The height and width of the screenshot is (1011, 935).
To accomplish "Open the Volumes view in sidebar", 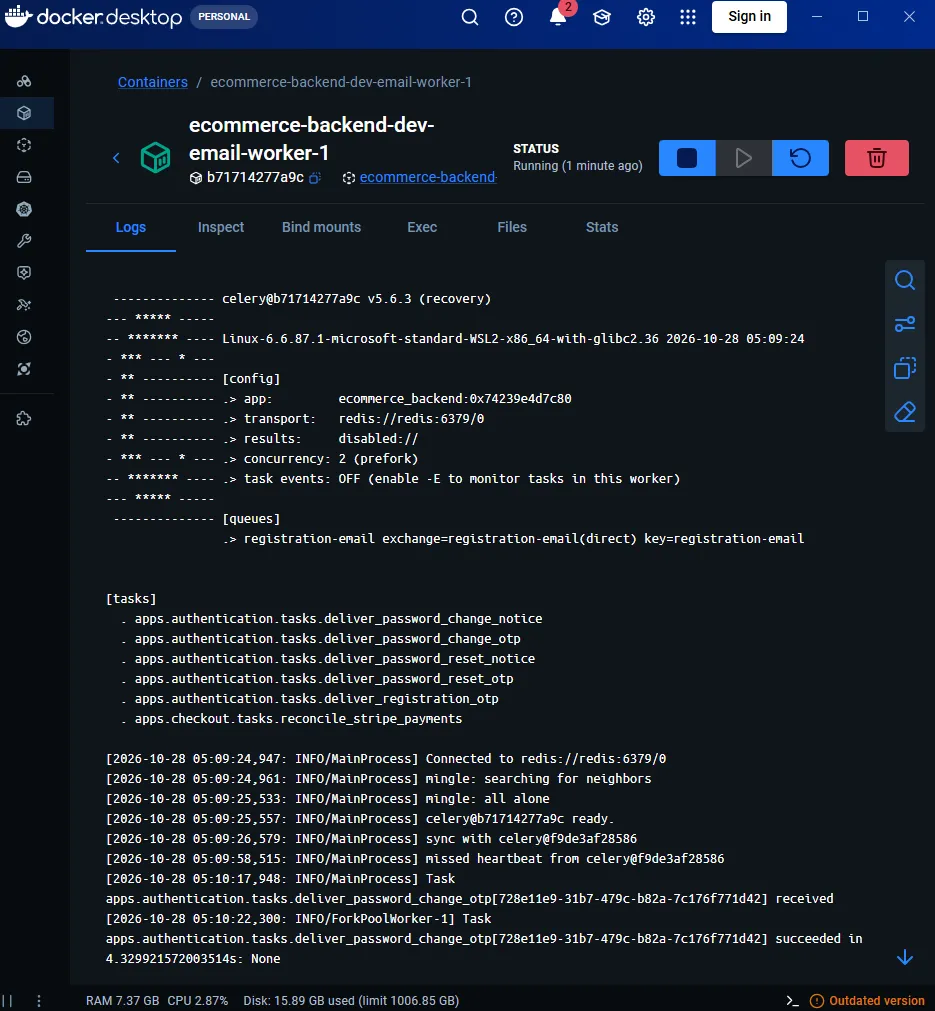I will (24, 177).
